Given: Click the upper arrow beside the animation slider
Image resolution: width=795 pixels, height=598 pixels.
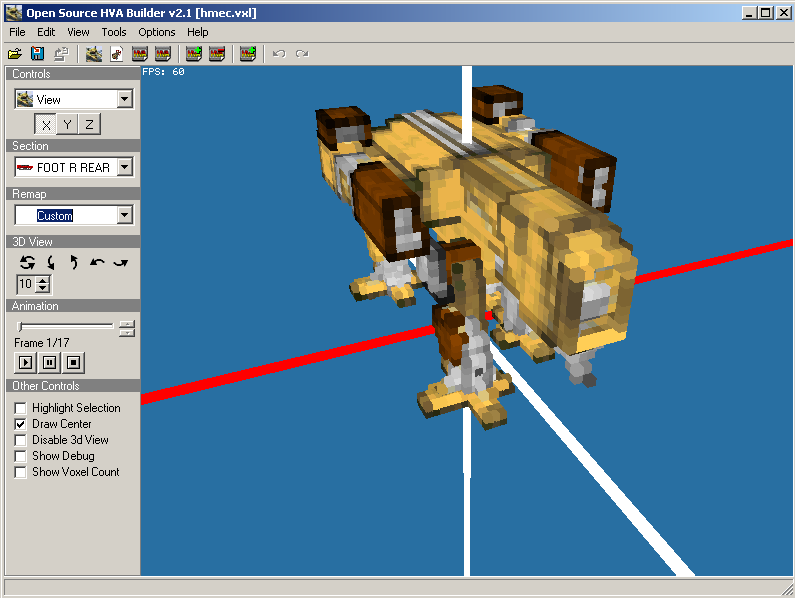Looking at the screenshot, I should pos(127,324).
